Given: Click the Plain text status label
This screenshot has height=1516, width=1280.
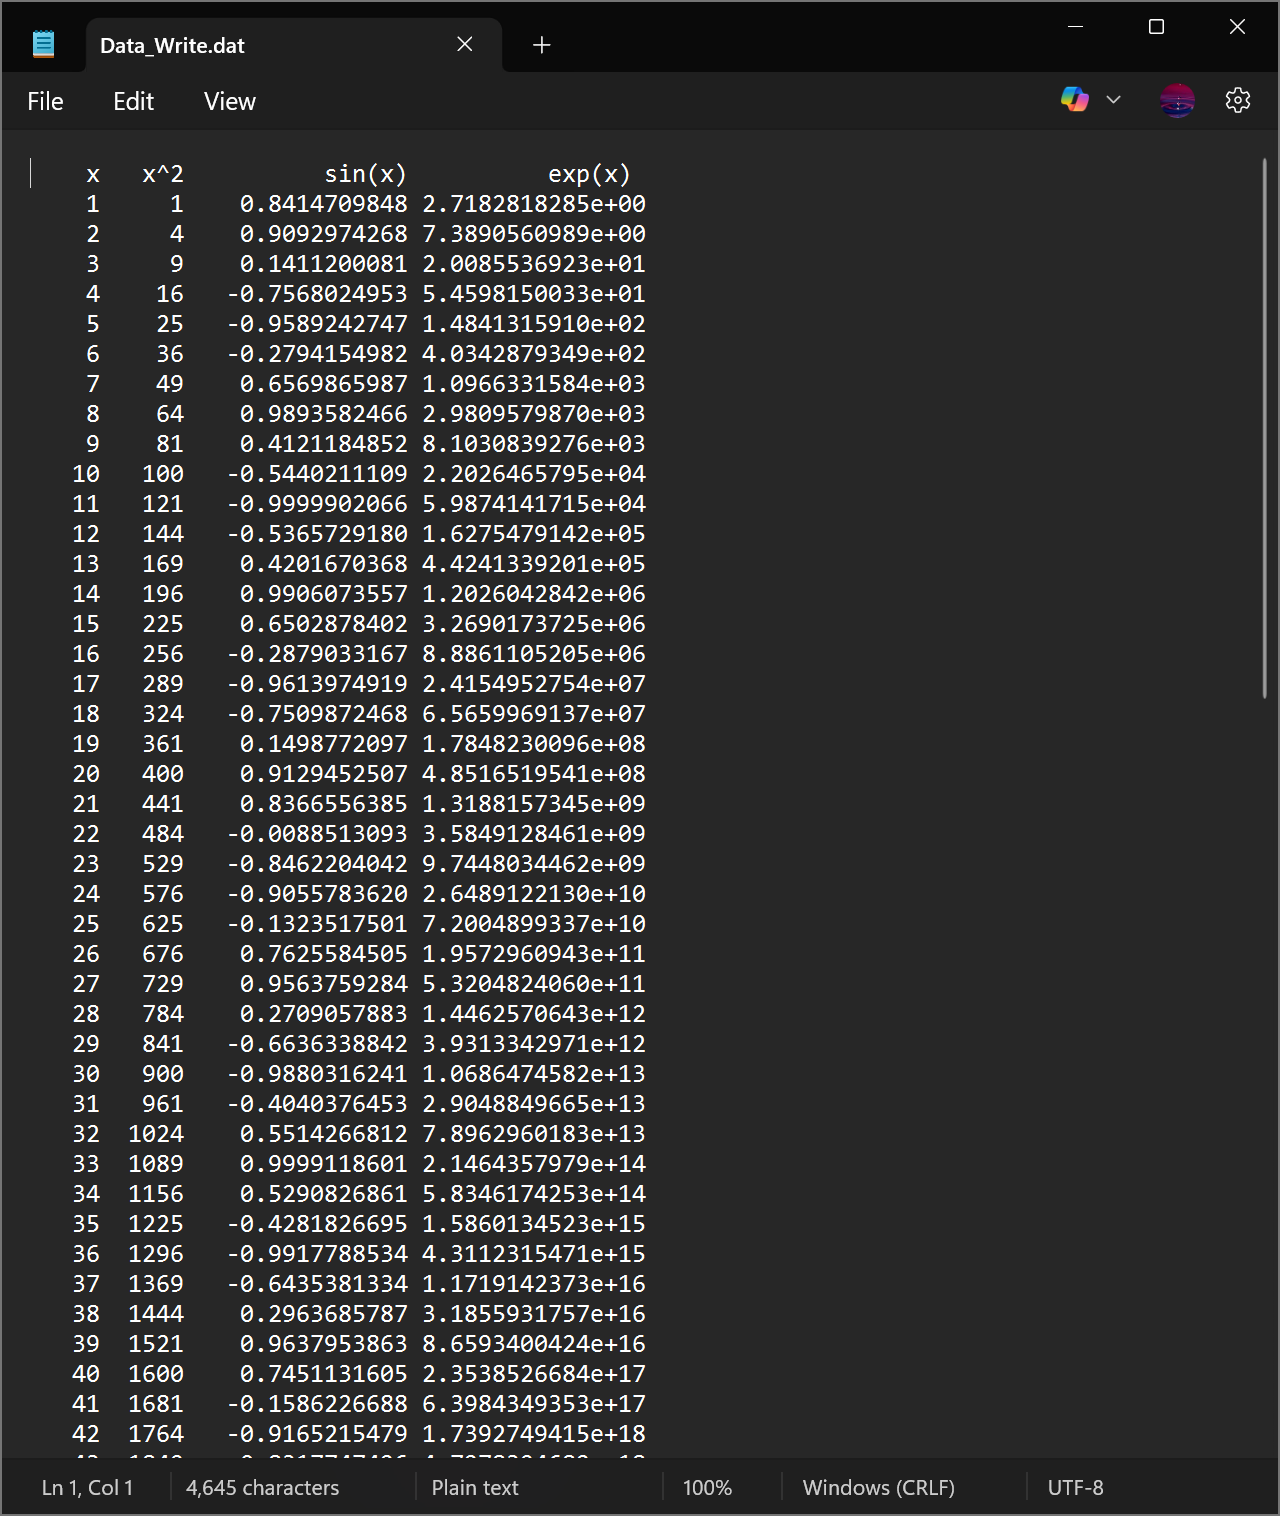Looking at the screenshot, I should click(x=475, y=1488).
